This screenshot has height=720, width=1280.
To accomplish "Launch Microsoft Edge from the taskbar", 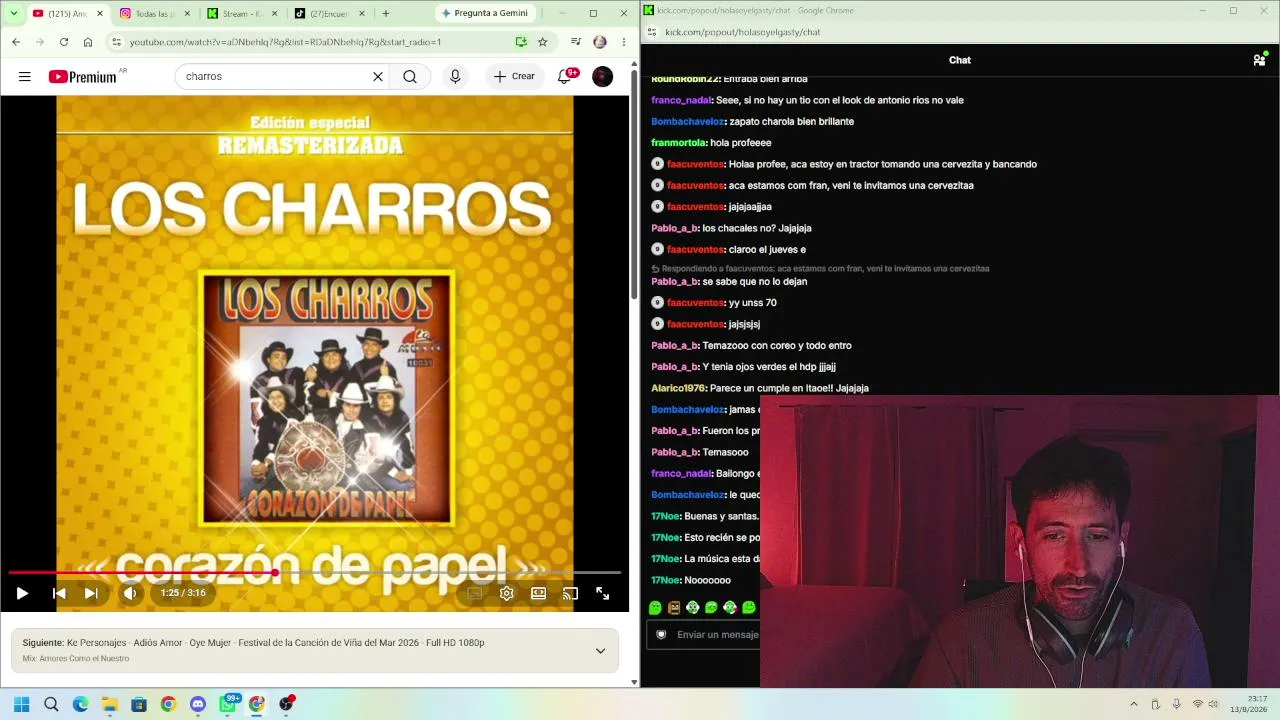I will 80,704.
